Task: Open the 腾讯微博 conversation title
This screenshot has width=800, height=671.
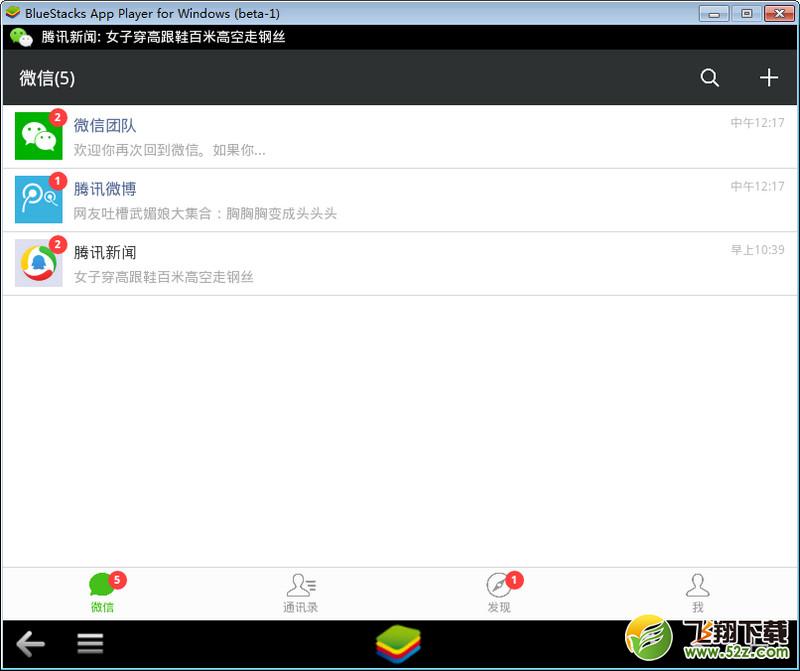Action: [x=105, y=189]
